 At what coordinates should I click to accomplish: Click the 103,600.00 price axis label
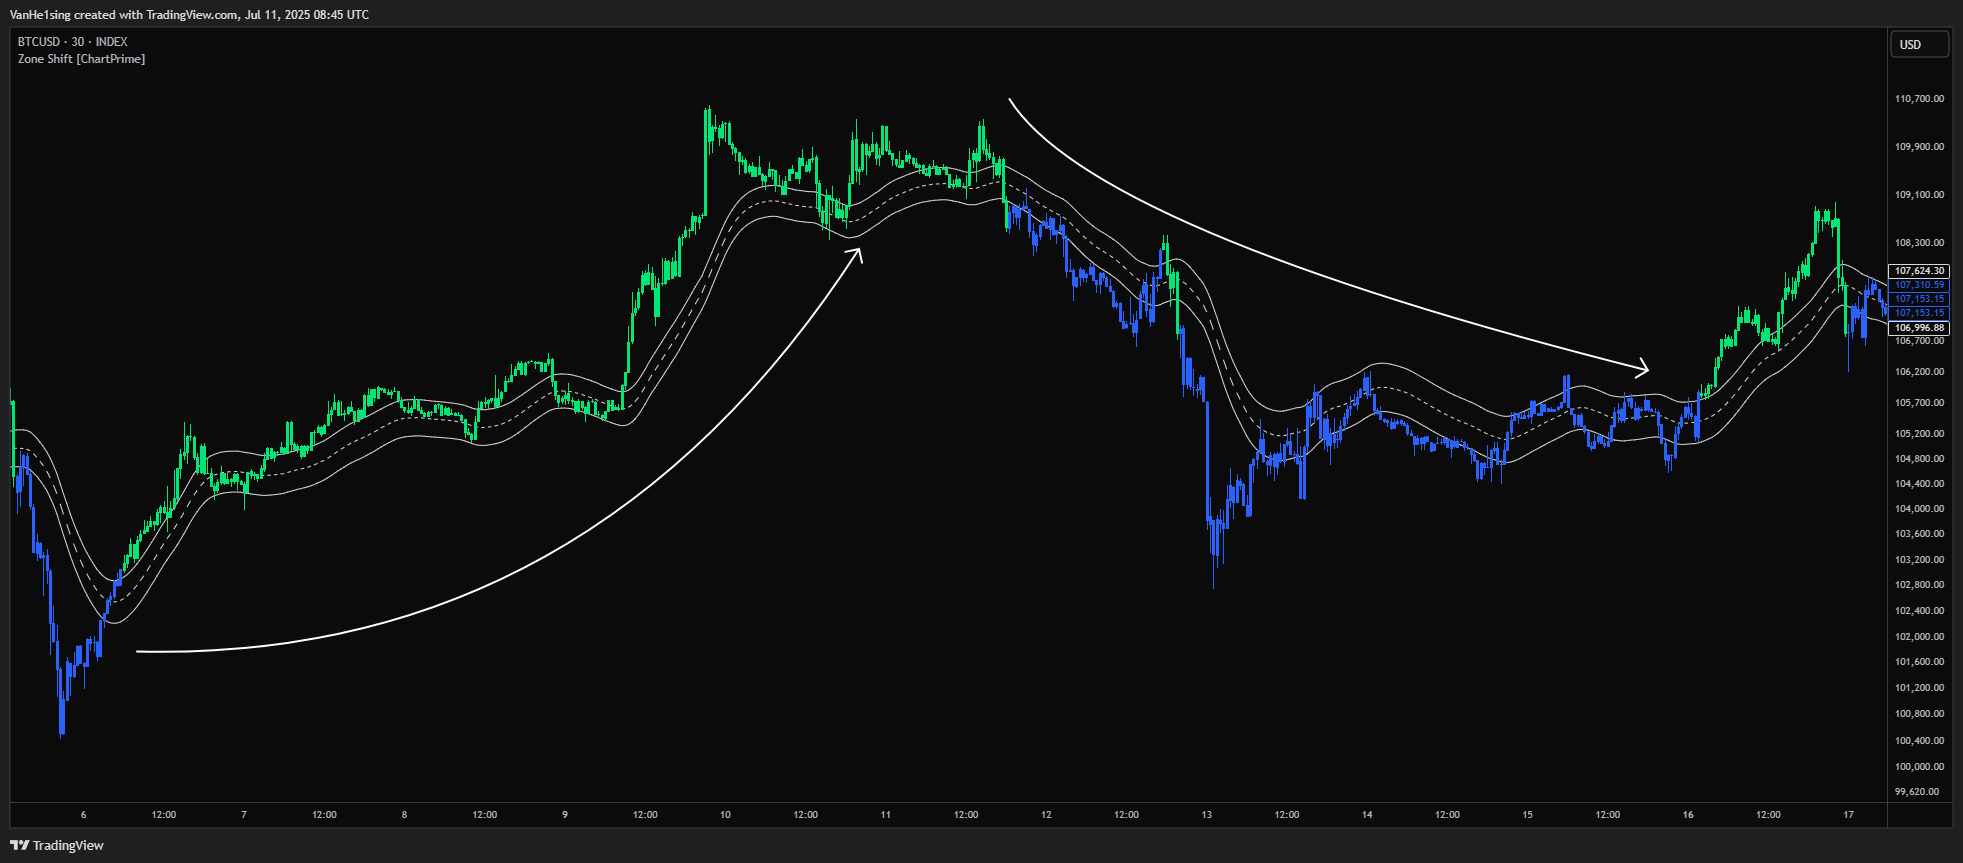tap(1919, 534)
